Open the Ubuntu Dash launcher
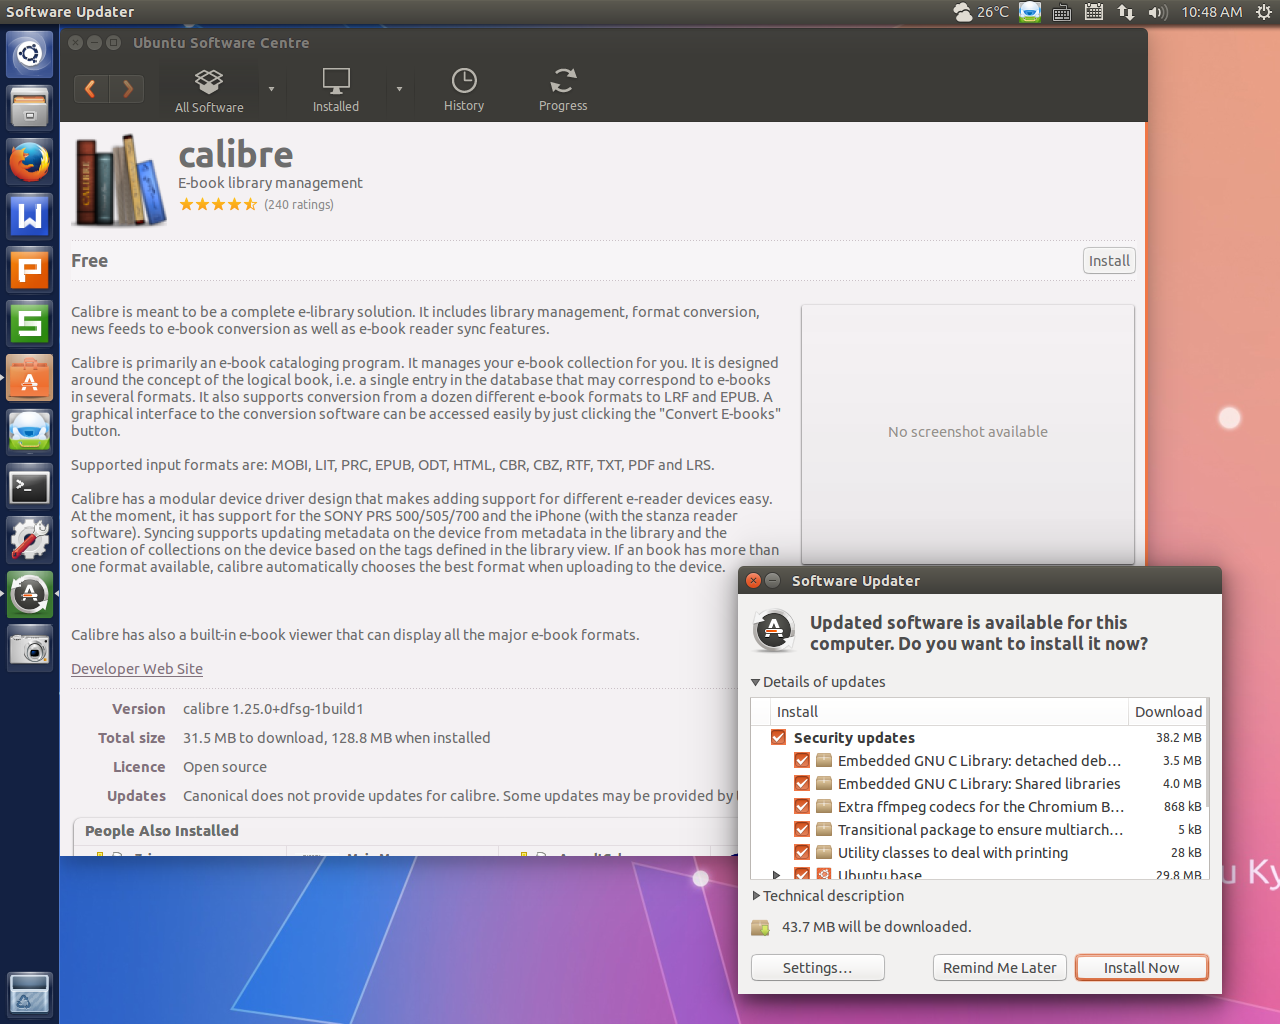The width and height of the screenshot is (1280, 1024). click(x=29, y=54)
